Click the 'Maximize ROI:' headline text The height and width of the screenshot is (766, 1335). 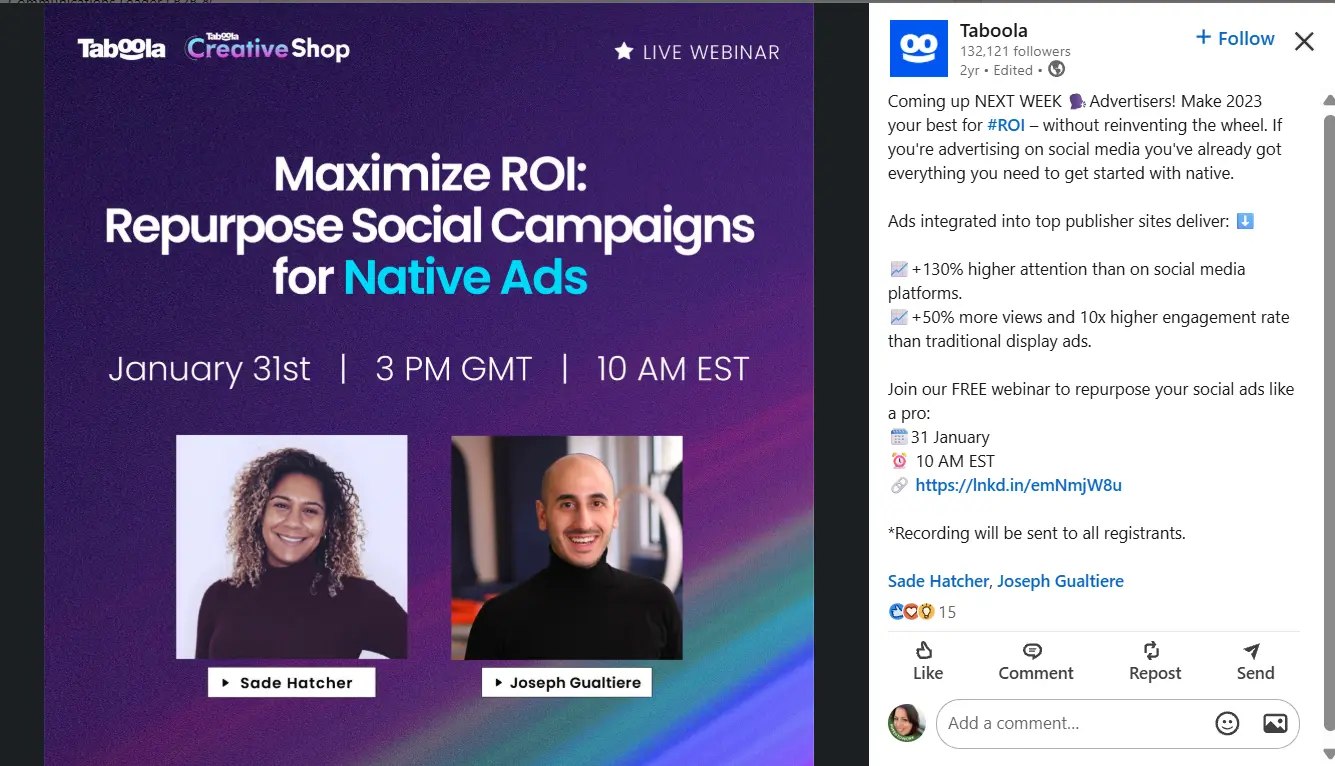(430, 174)
